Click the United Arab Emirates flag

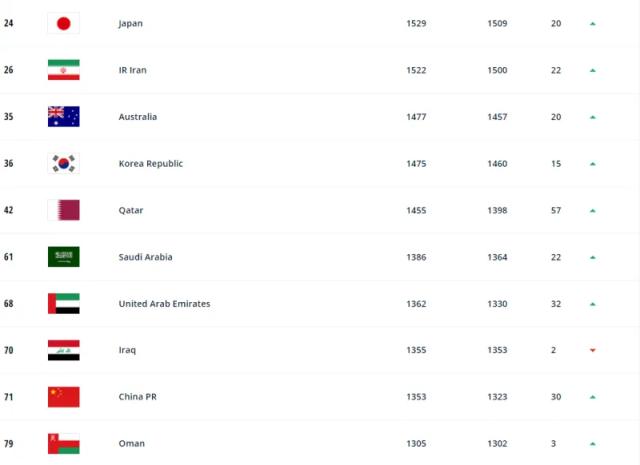pos(63,303)
